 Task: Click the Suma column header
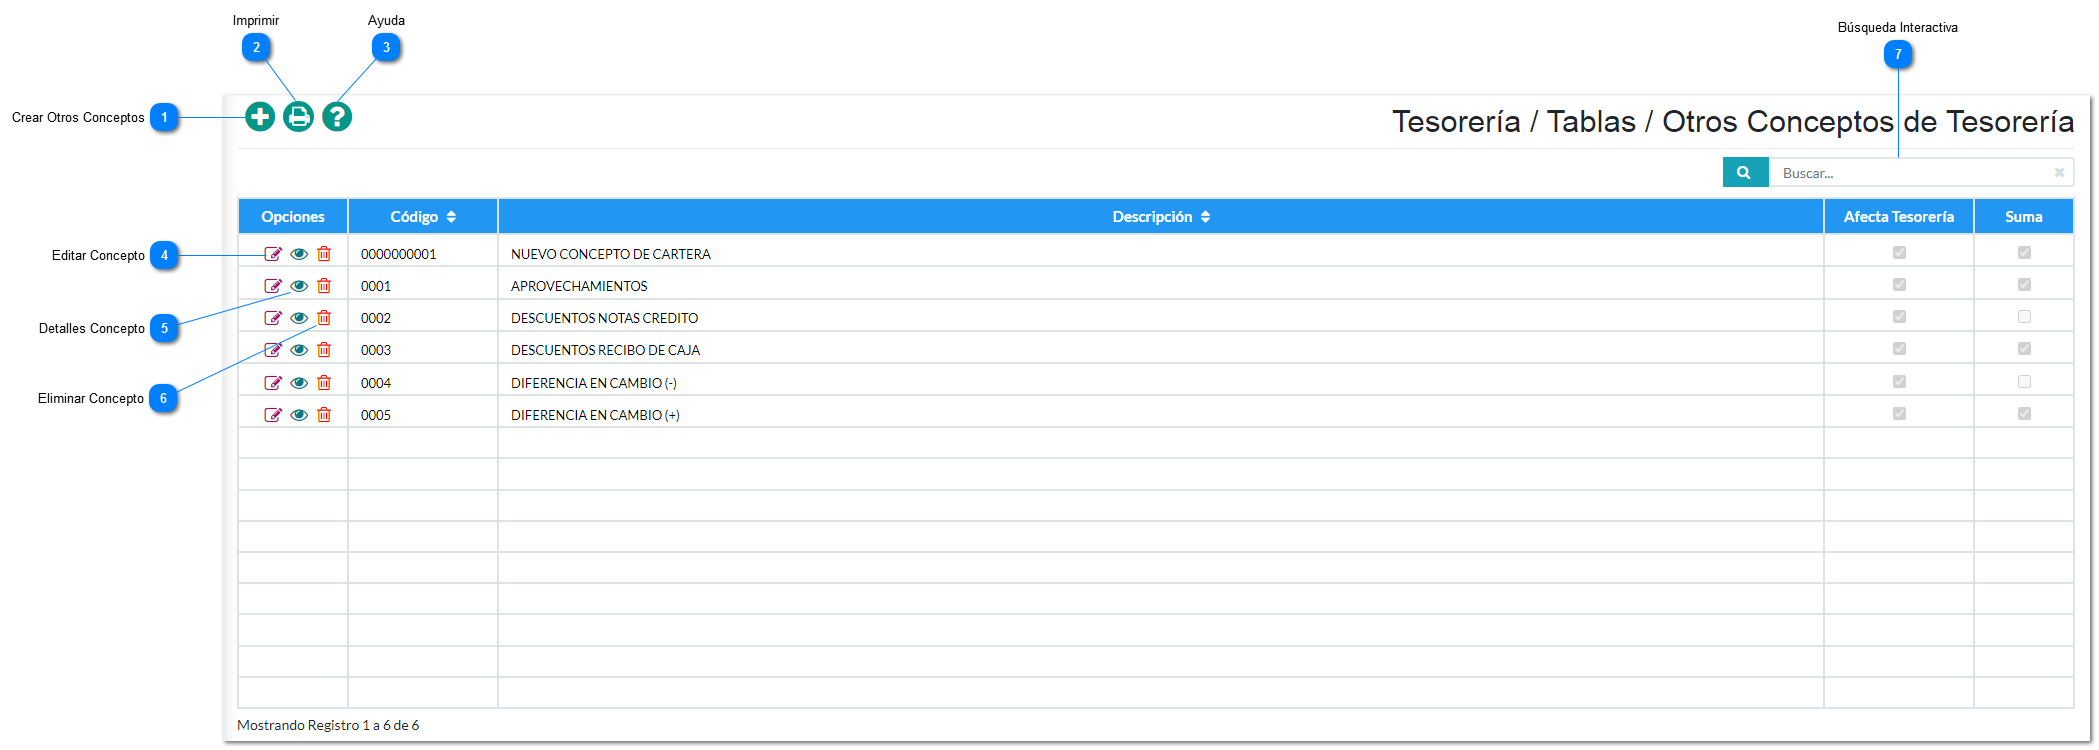[2024, 217]
